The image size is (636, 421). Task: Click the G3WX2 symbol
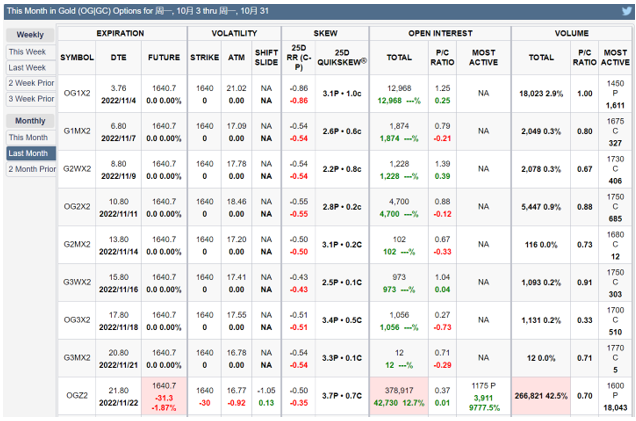(77, 283)
